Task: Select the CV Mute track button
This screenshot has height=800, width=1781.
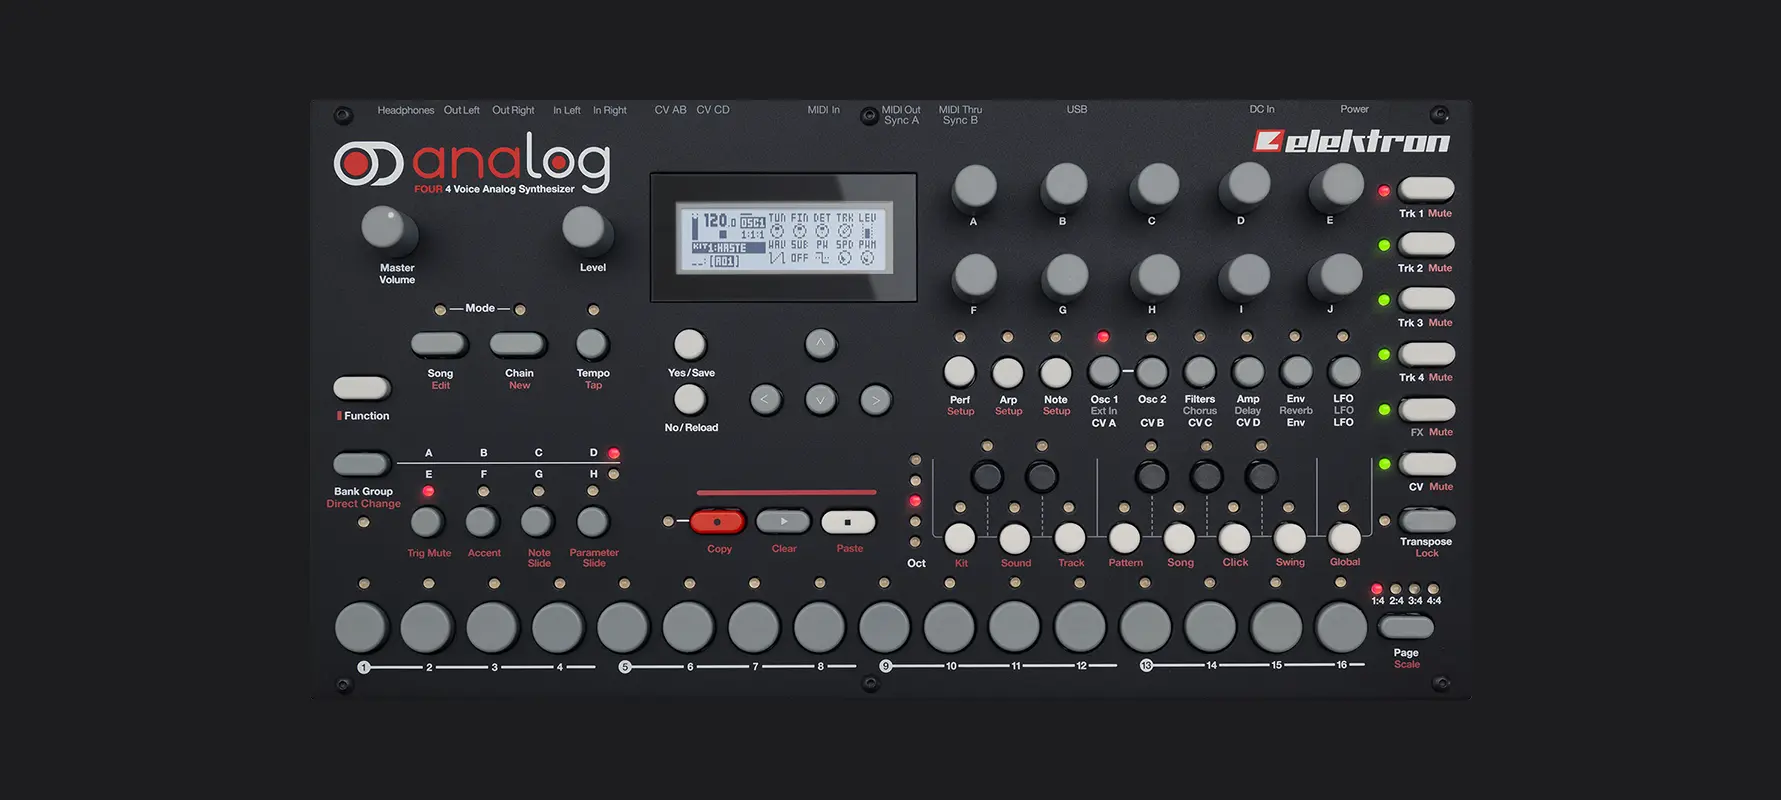Action: tap(1426, 464)
